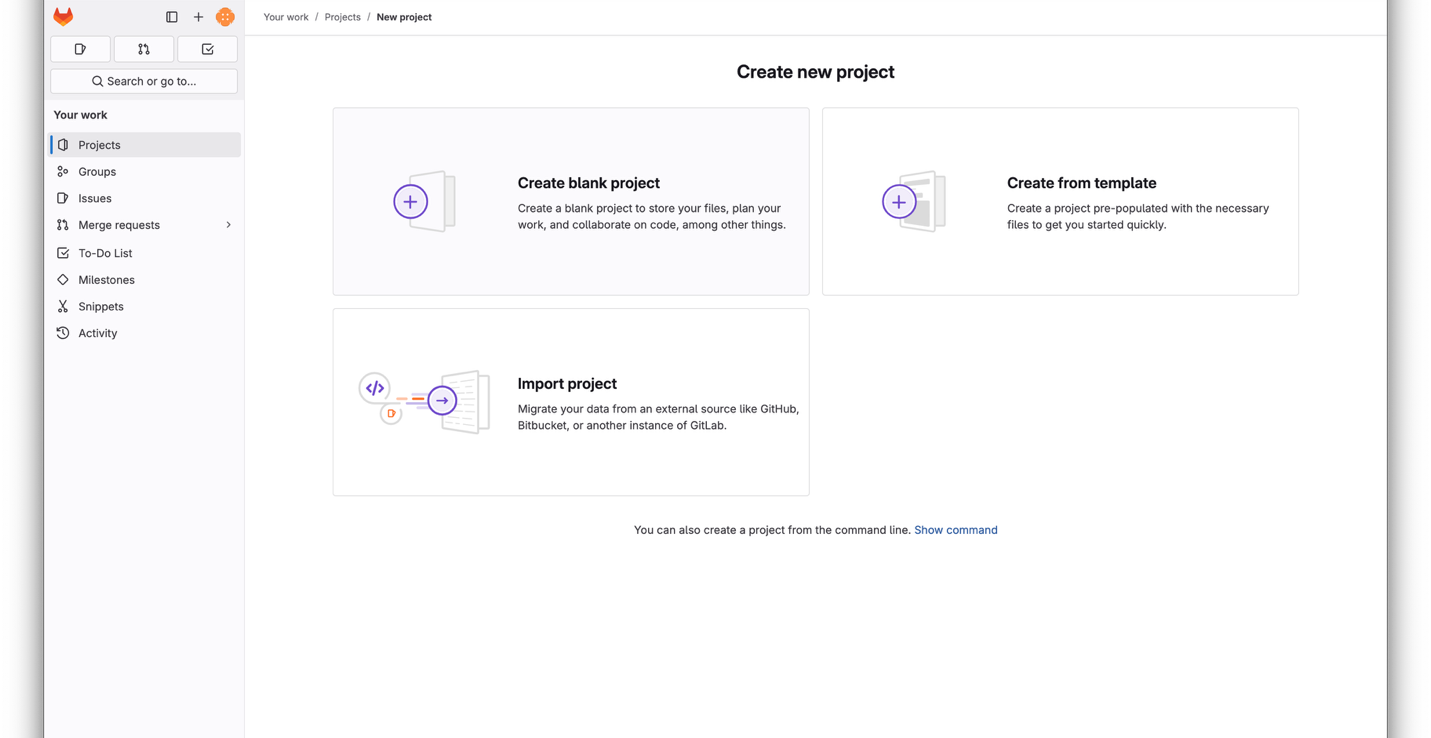Open the Assigned issues shortcut icon
This screenshot has height=738, width=1431.
click(x=80, y=48)
